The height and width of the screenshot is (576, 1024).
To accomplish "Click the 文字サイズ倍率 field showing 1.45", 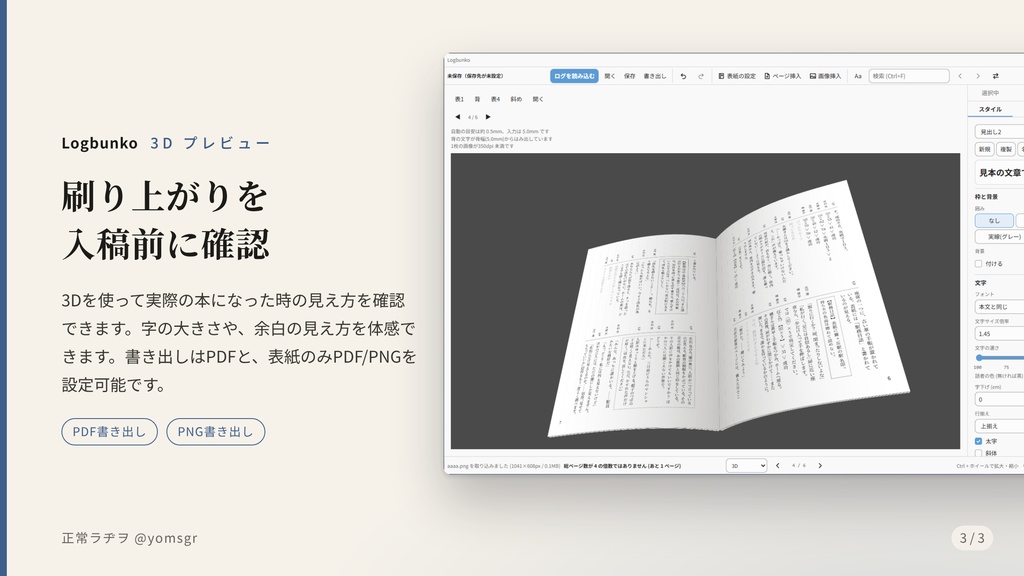I will coord(999,334).
